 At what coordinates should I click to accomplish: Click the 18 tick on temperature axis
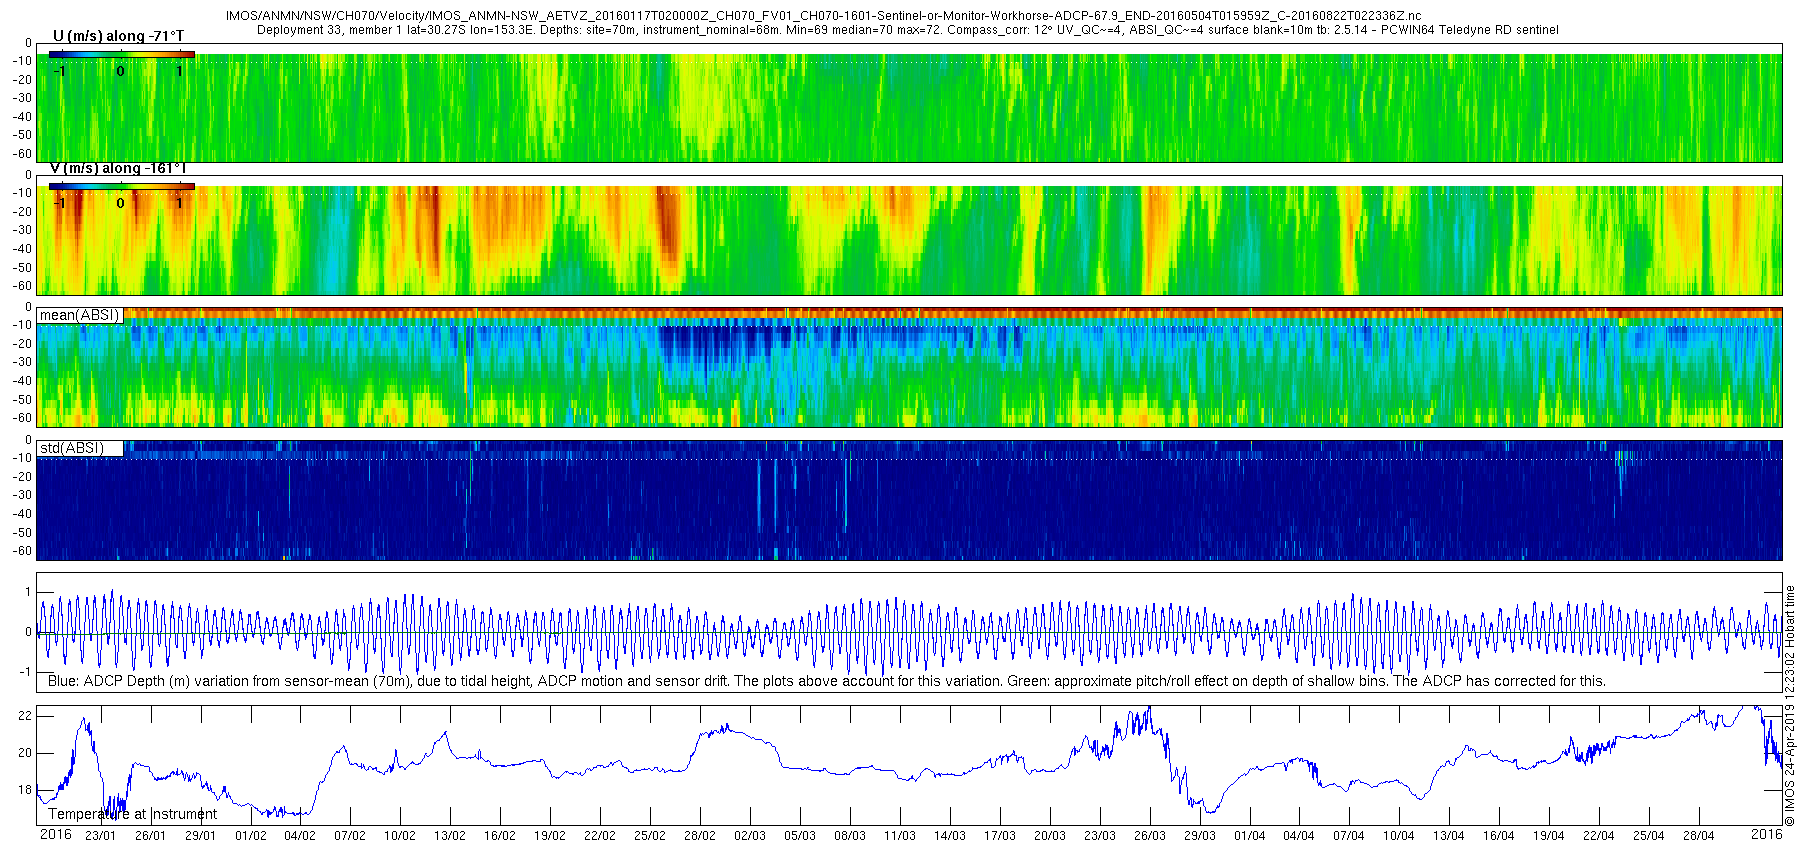25,790
